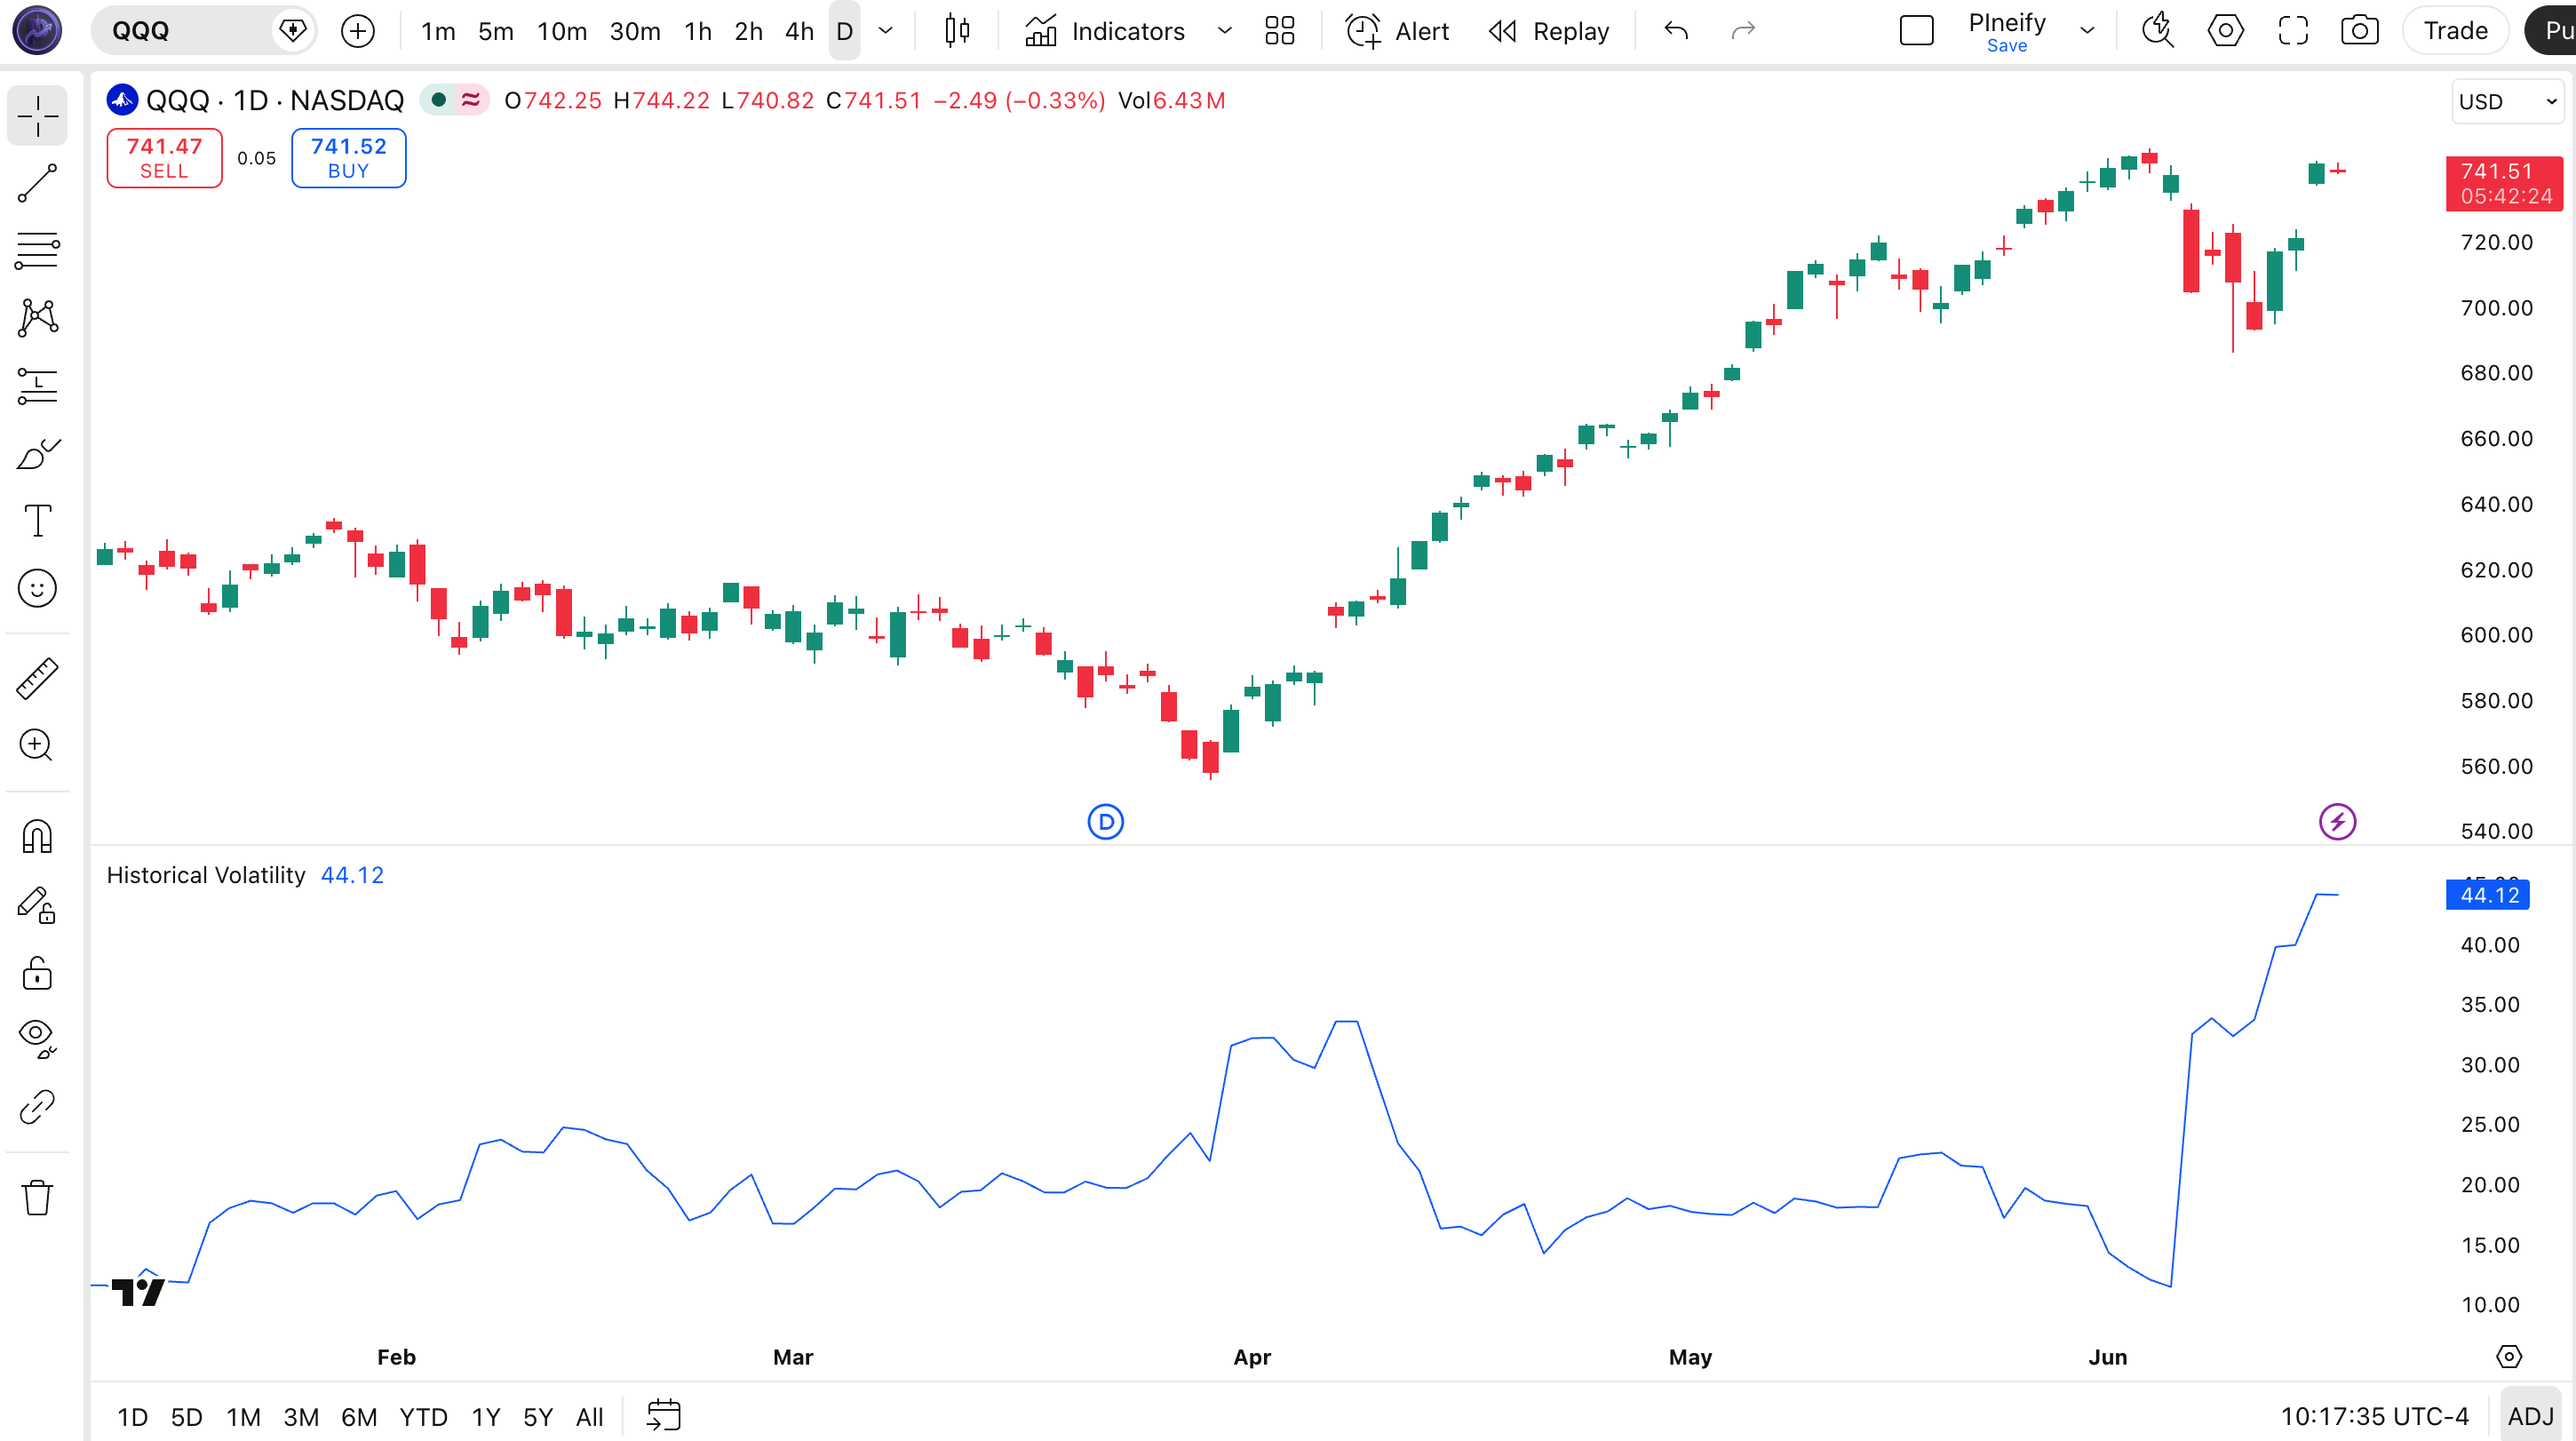Viewport: 2576px width, 1441px height.
Task: Toggle stay in drawing mode
Action: [37, 904]
